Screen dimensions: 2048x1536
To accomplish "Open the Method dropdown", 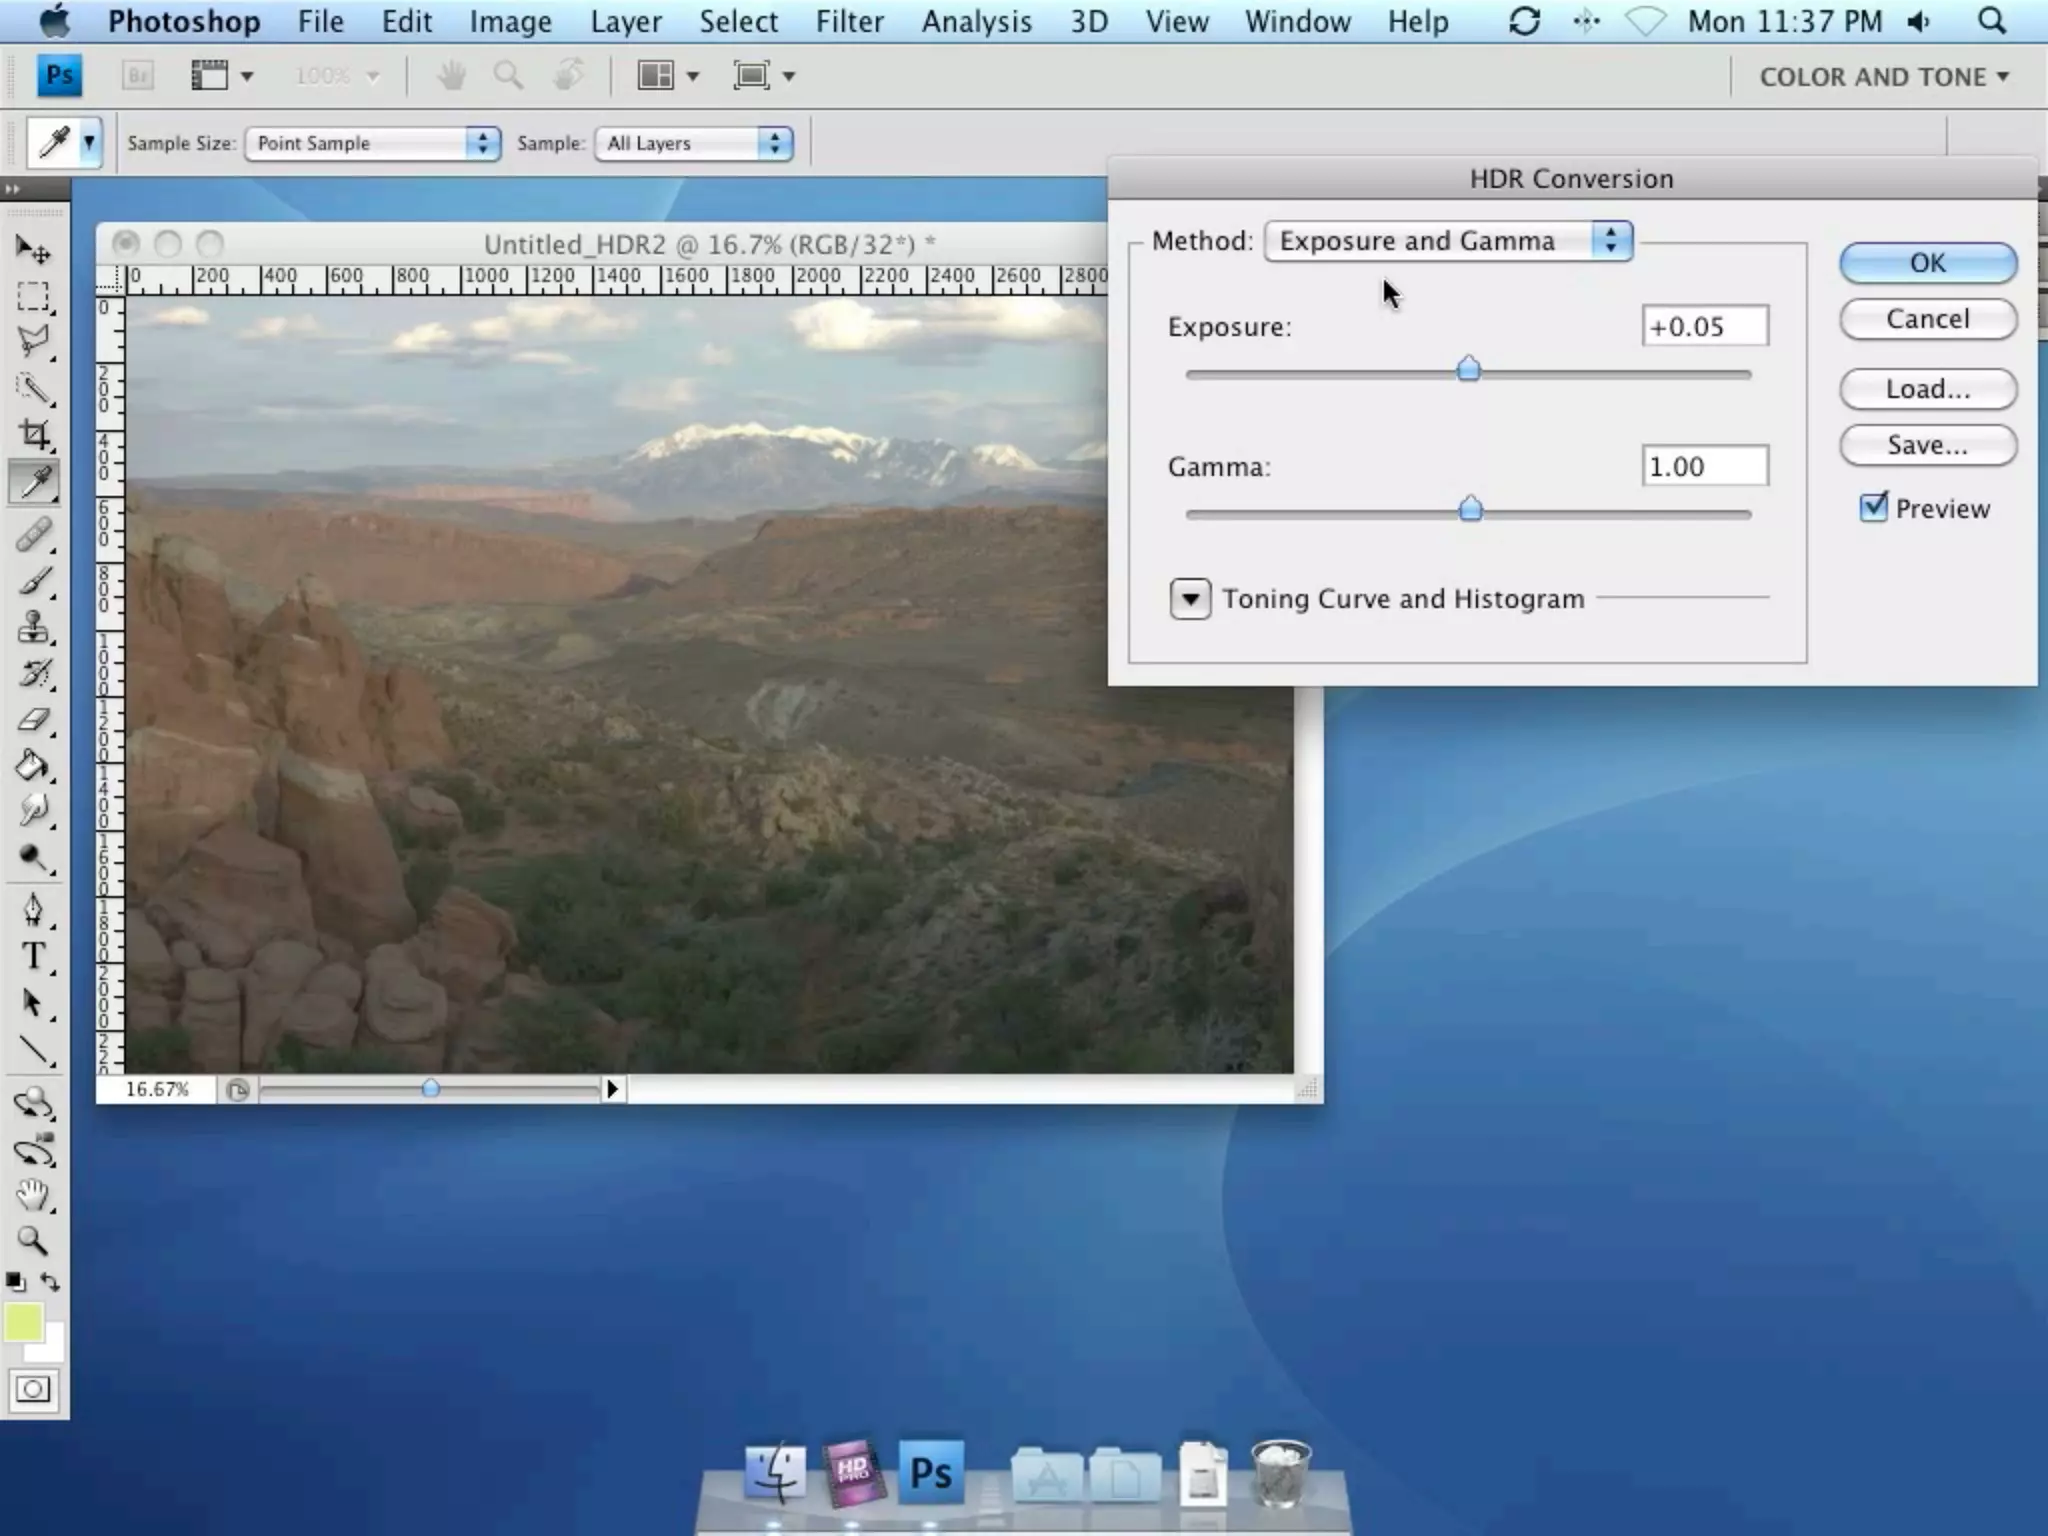I will tap(1448, 241).
